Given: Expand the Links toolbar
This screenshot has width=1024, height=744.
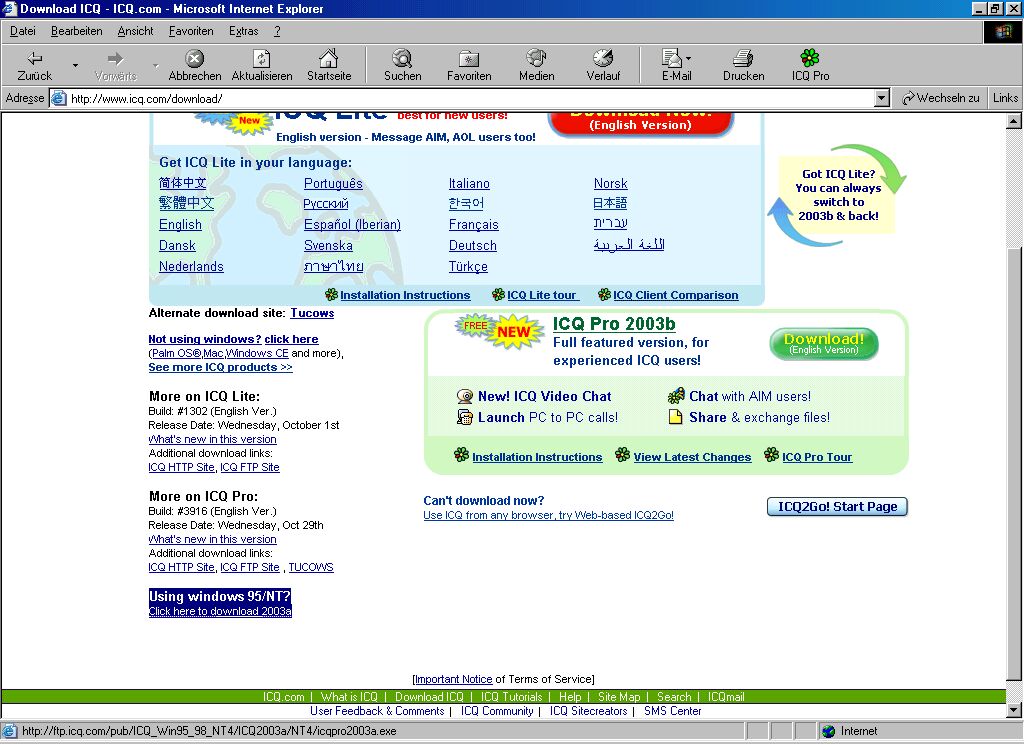Looking at the screenshot, I should (x=1005, y=98).
